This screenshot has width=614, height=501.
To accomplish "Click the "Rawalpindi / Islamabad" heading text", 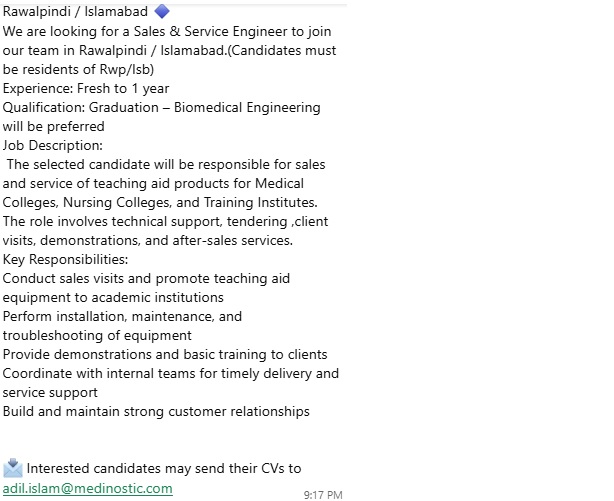I will pyautogui.click(x=75, y=12).
